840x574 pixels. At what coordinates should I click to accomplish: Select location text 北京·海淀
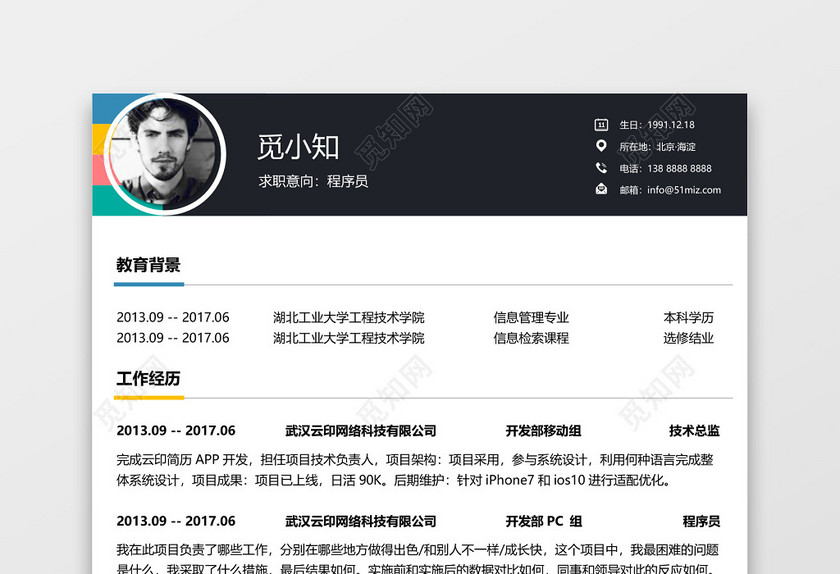[x=676, y=147]
